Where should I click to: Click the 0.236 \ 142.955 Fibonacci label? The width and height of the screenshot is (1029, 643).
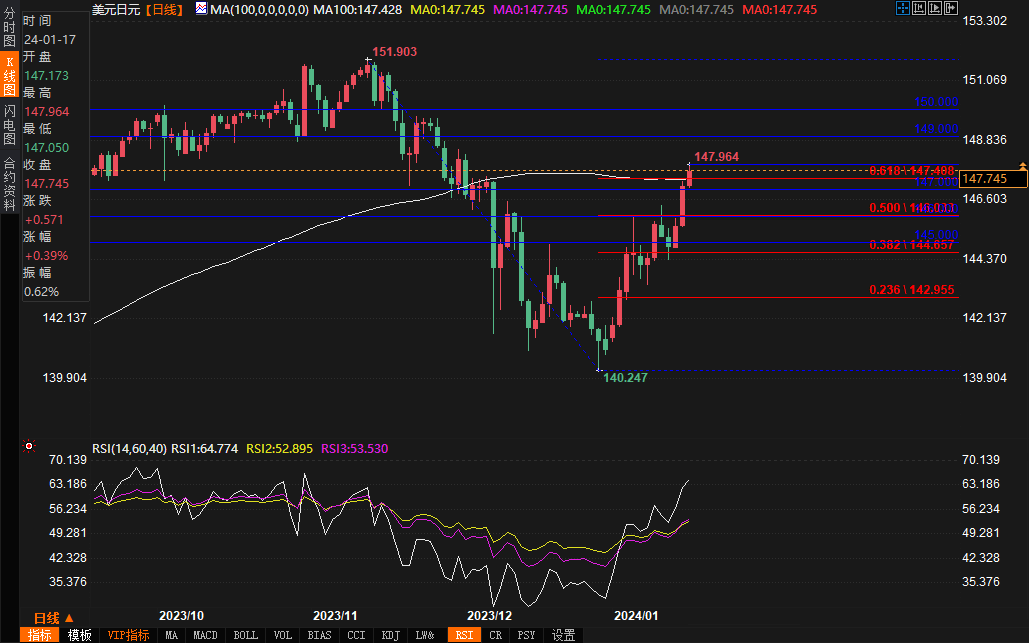[x=912, y=290]
